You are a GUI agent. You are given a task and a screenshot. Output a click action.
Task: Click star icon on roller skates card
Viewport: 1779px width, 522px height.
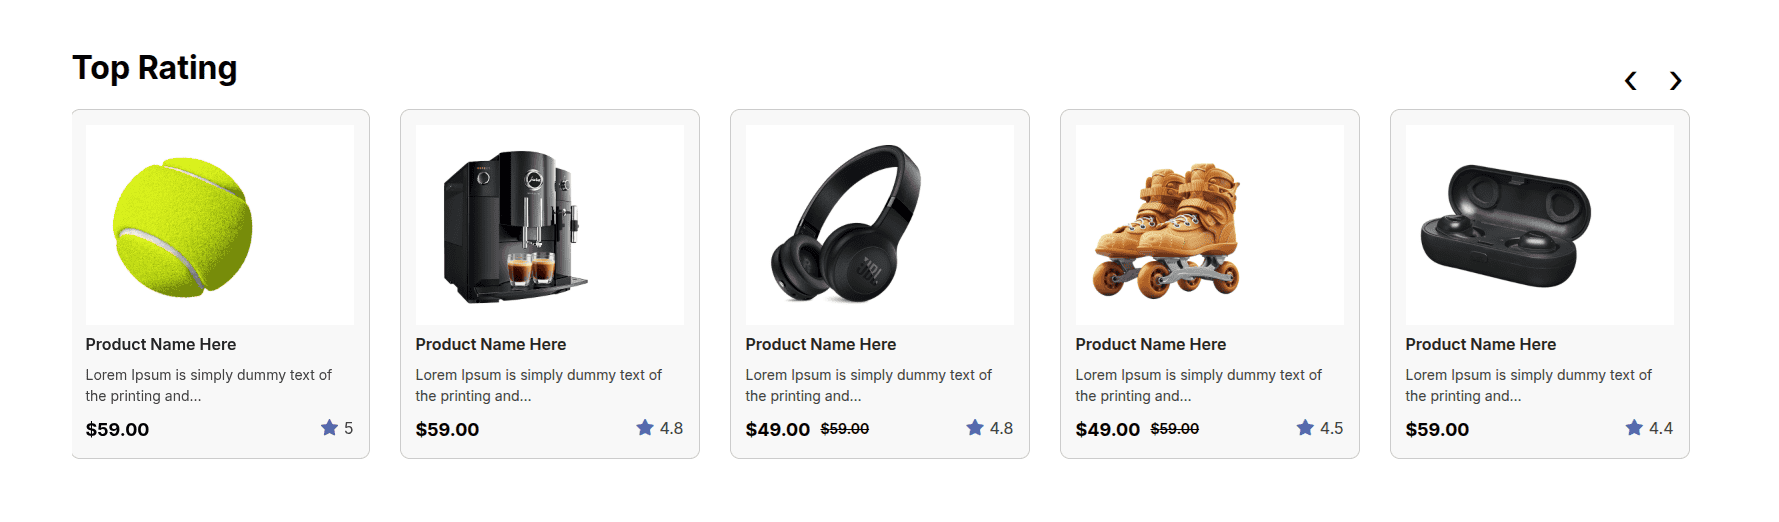[1305, 428]
